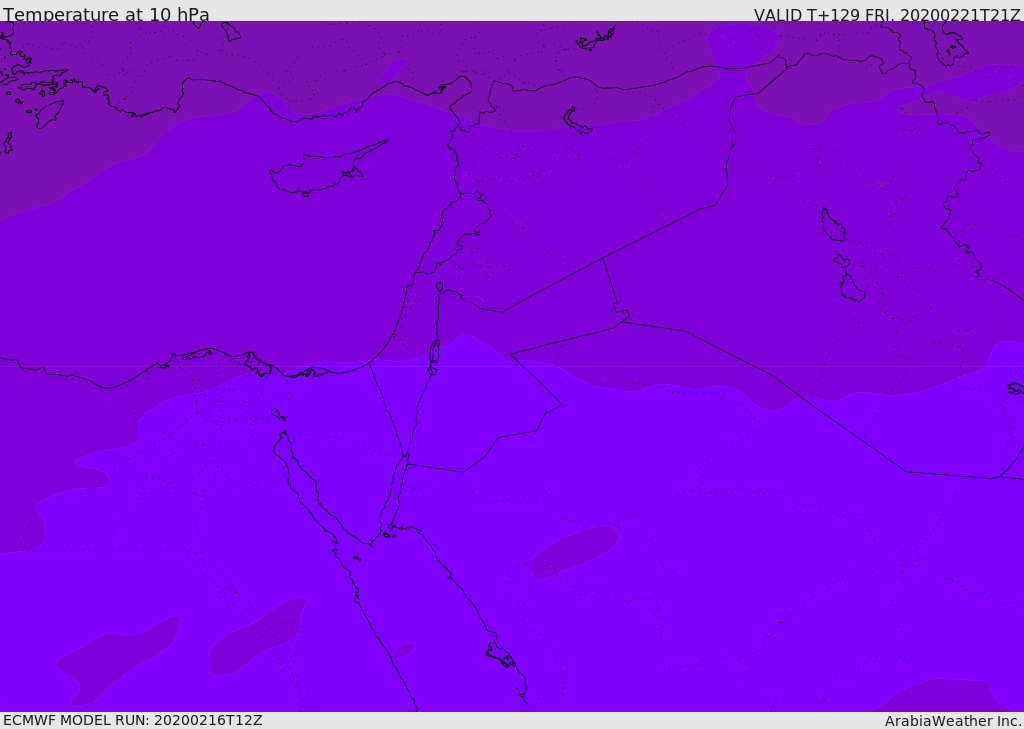The width and height of the screenshot is (1024, 729).
Task: Click the large lake in the top-right corner
Action: click(945, 40)
